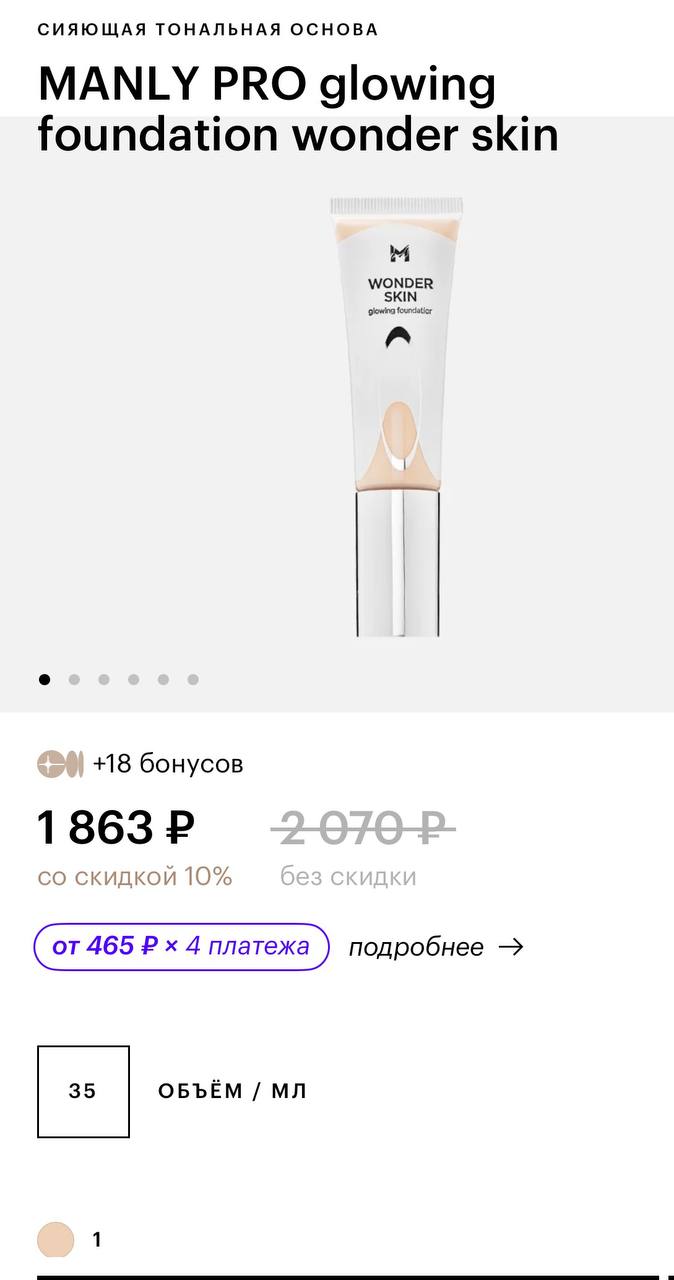This screenshot has height=1280, width=674.
Task: Open the Wonder Skin tube product image
Action: pos(397,416)
